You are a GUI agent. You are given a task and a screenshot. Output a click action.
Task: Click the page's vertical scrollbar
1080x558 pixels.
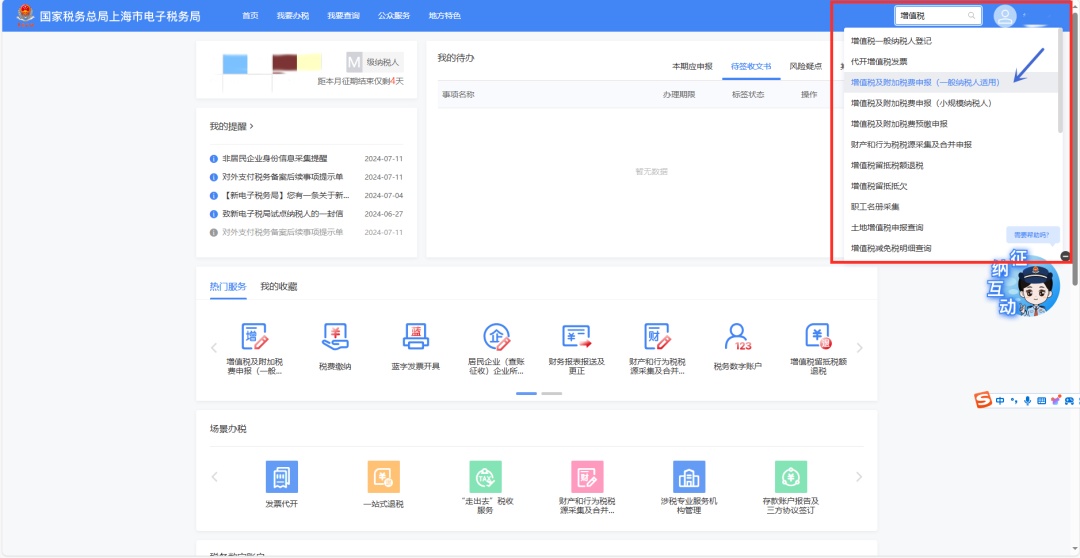(1076, 148)
